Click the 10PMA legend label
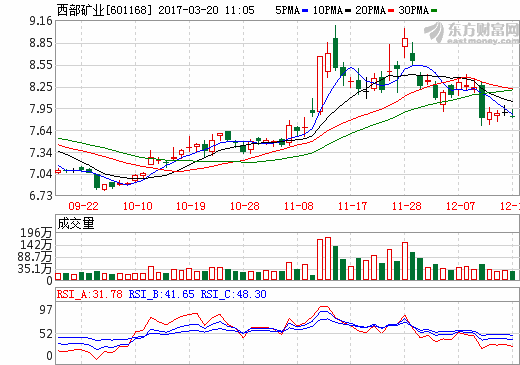Screen dimensions: 520x365 pos(328,10)
